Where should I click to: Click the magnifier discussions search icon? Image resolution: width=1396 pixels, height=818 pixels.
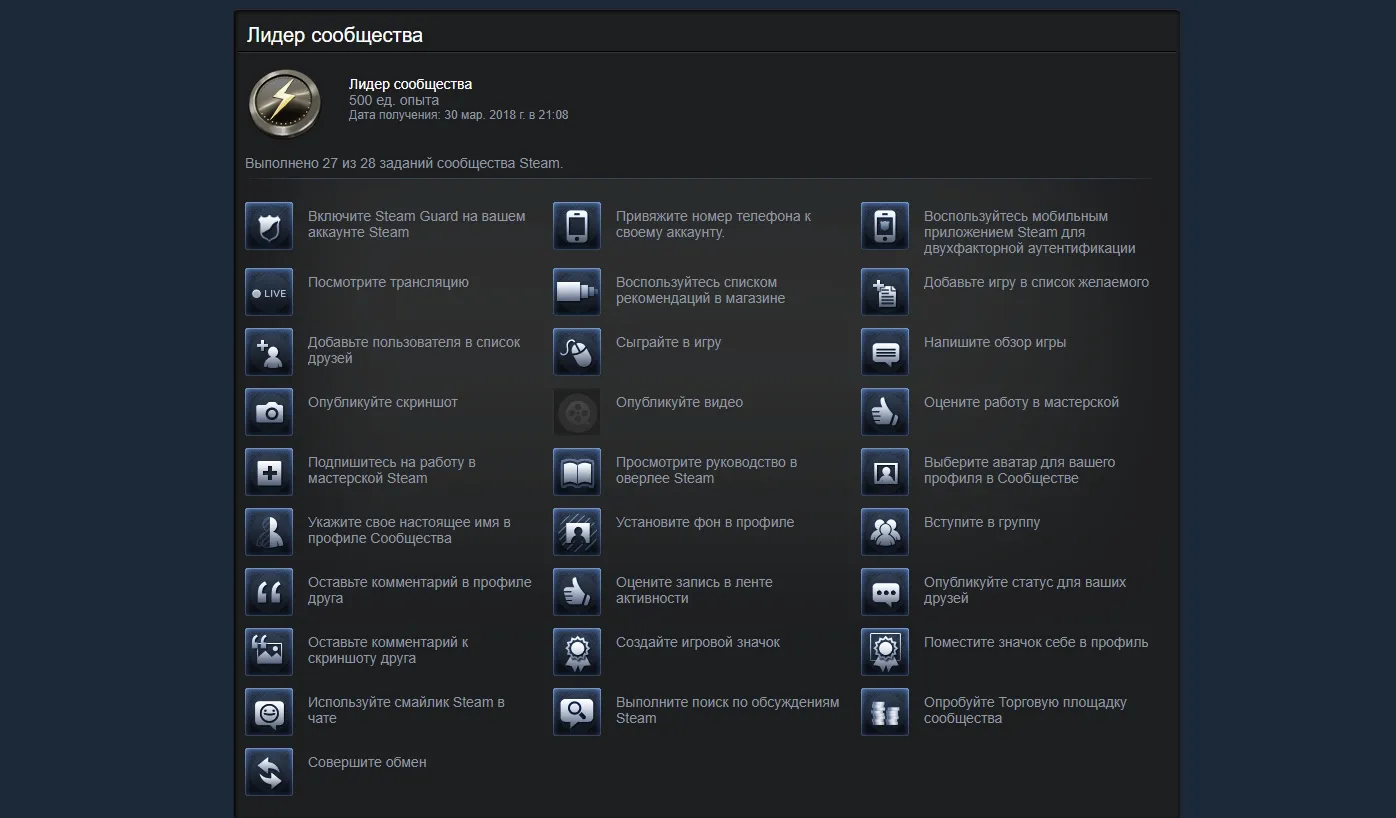577,712
